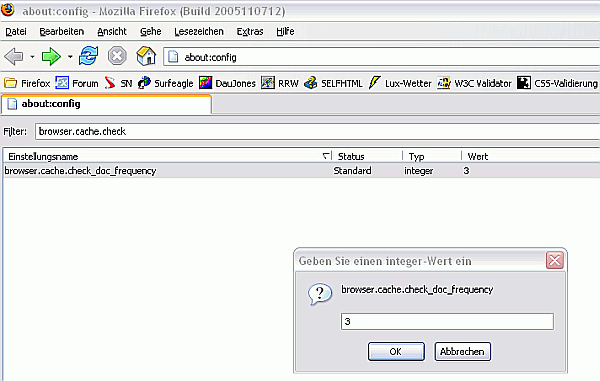Open the Gehe menu

click(150, 31)
